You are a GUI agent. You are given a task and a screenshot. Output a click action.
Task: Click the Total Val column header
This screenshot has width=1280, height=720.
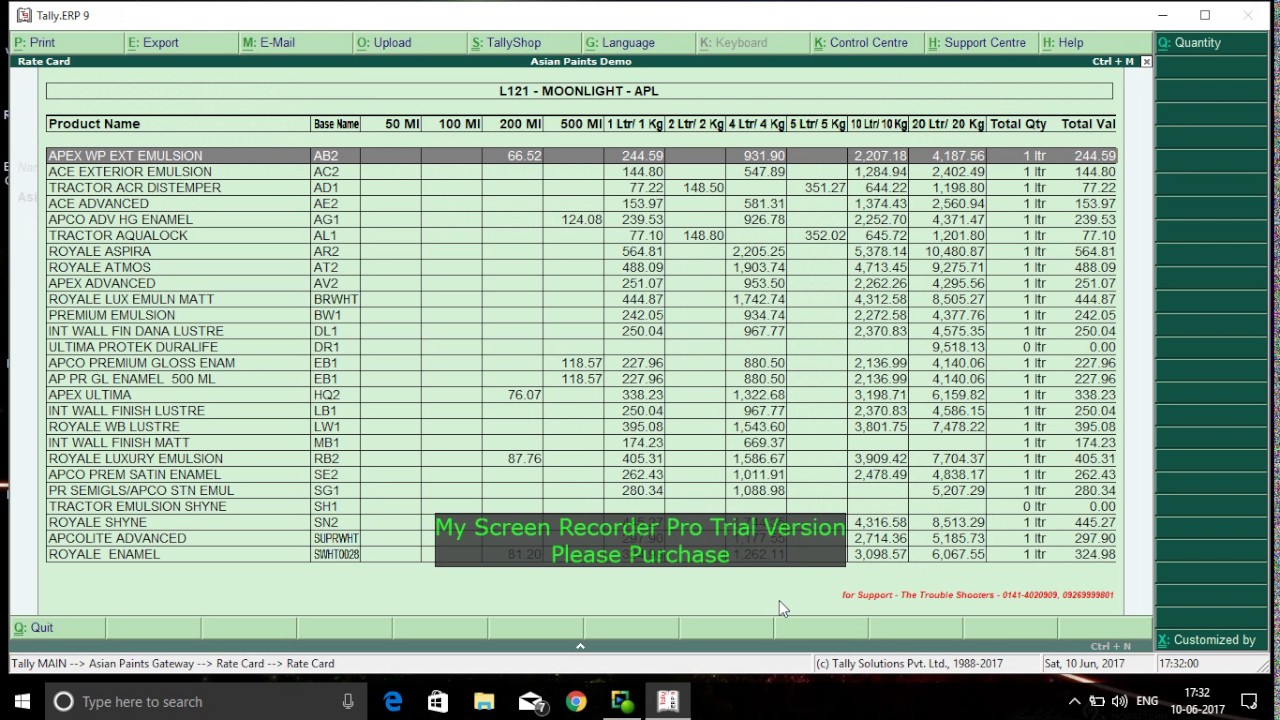(x=1088, y=124)
